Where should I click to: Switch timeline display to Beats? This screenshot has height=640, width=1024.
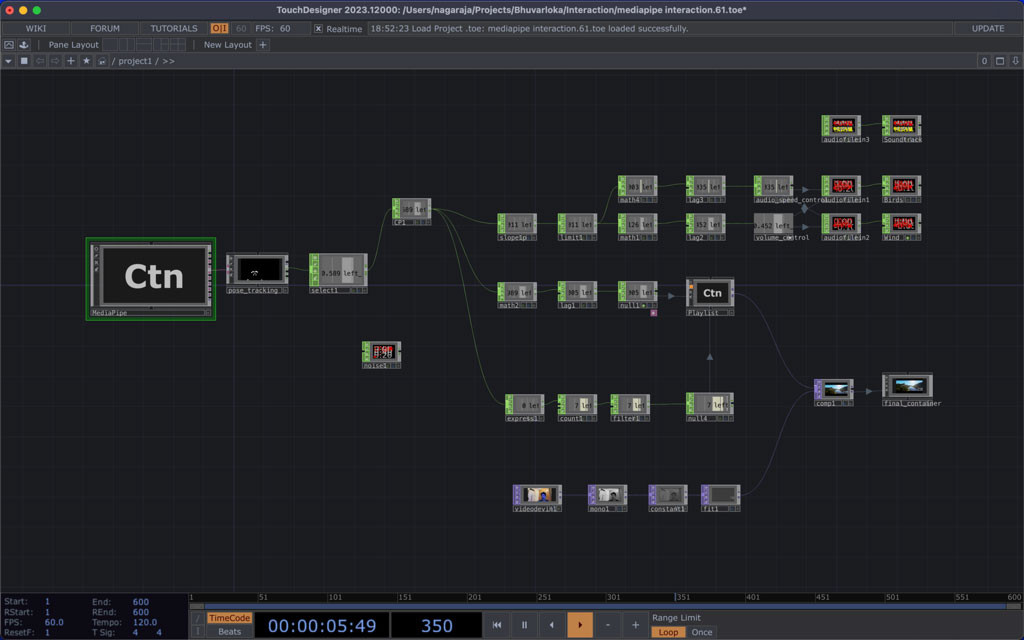tap(229, 632)
